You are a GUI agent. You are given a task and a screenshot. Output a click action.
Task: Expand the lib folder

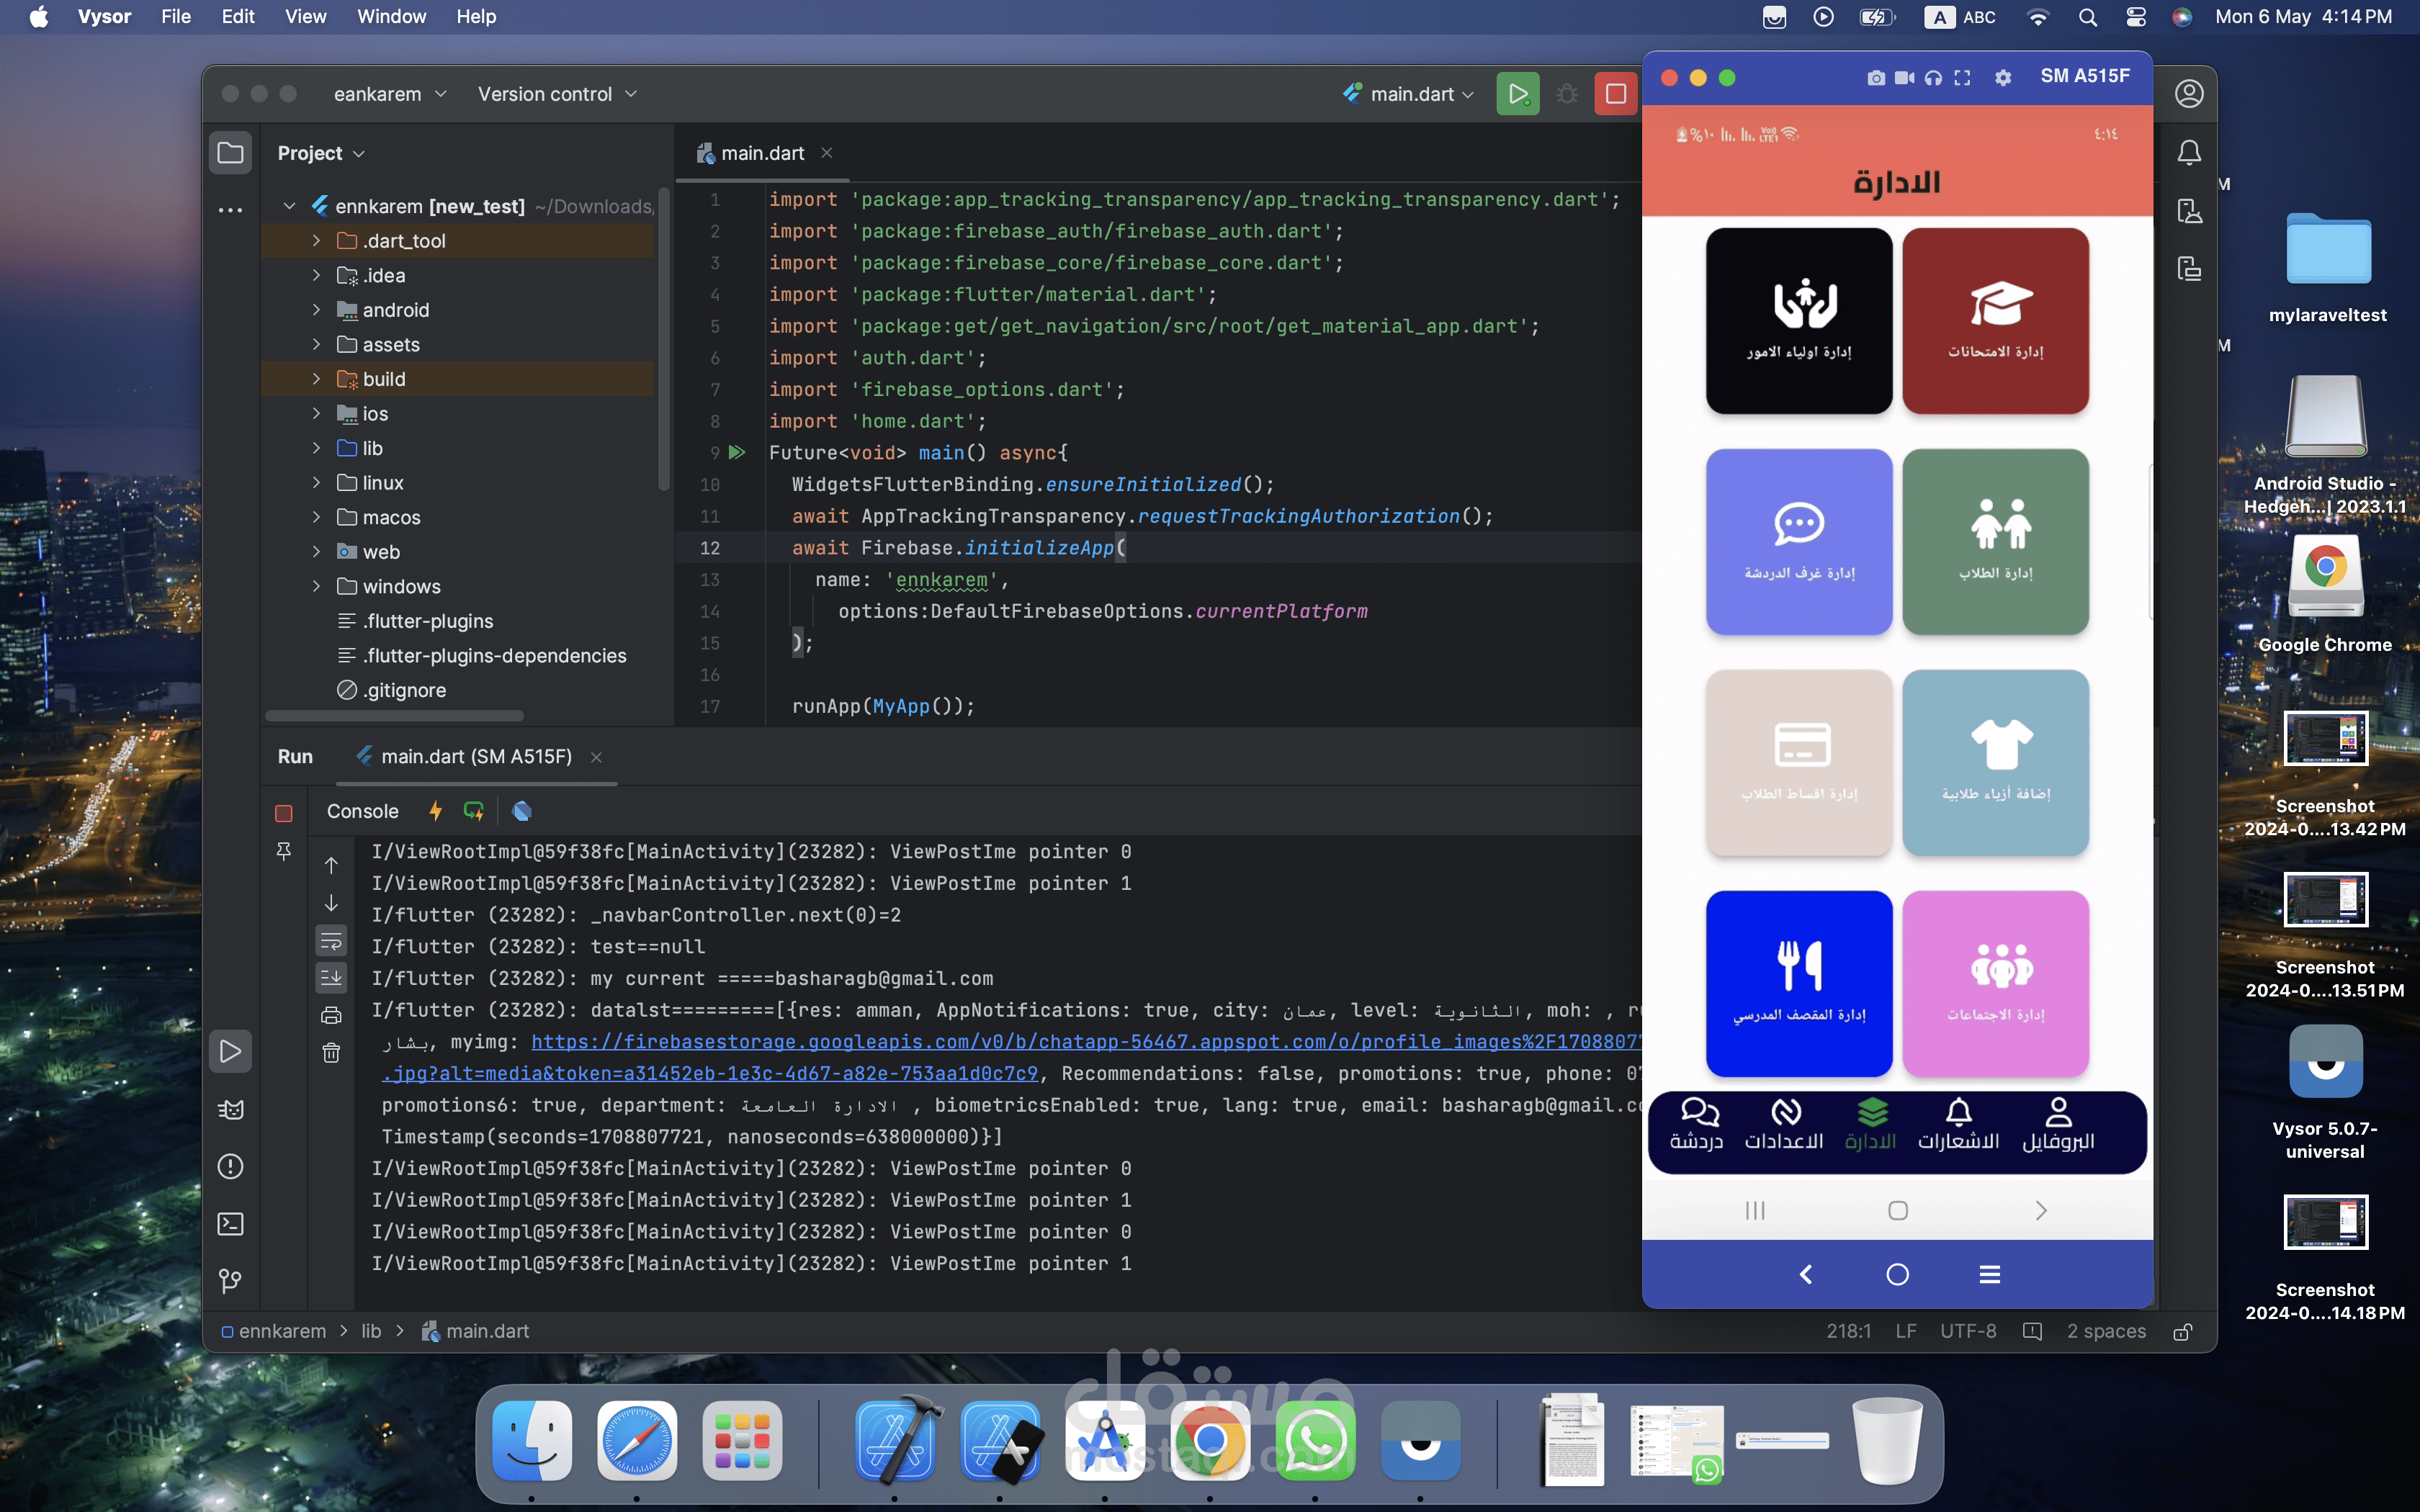coord(316,448)
